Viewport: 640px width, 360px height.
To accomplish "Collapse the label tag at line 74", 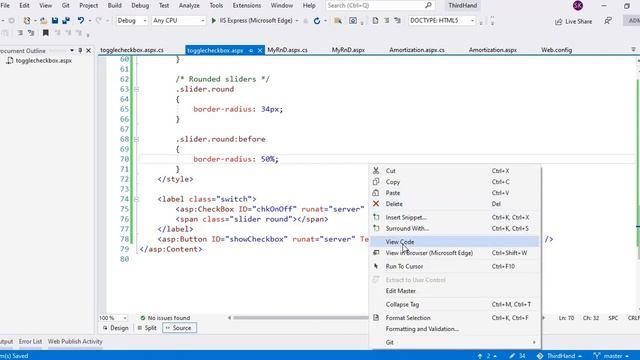I will click(136, 199).
